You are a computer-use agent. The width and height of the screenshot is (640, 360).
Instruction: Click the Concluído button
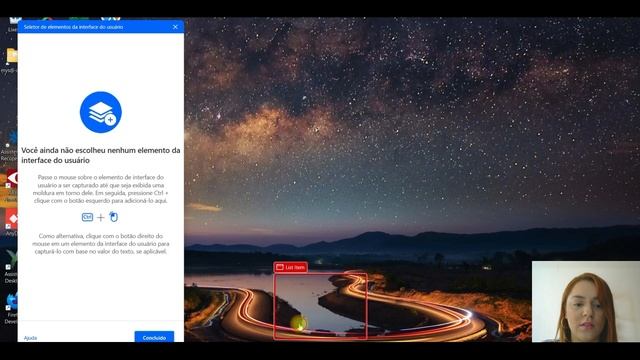coord(154,337)
